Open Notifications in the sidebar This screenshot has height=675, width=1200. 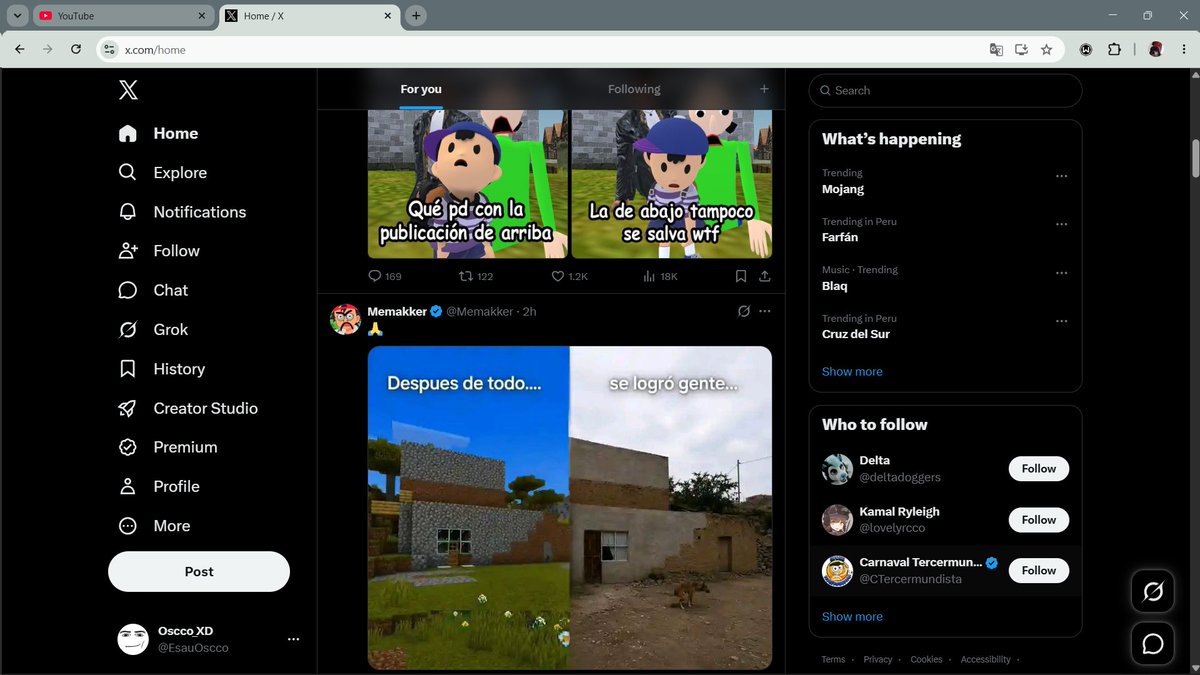coord(182,212)
